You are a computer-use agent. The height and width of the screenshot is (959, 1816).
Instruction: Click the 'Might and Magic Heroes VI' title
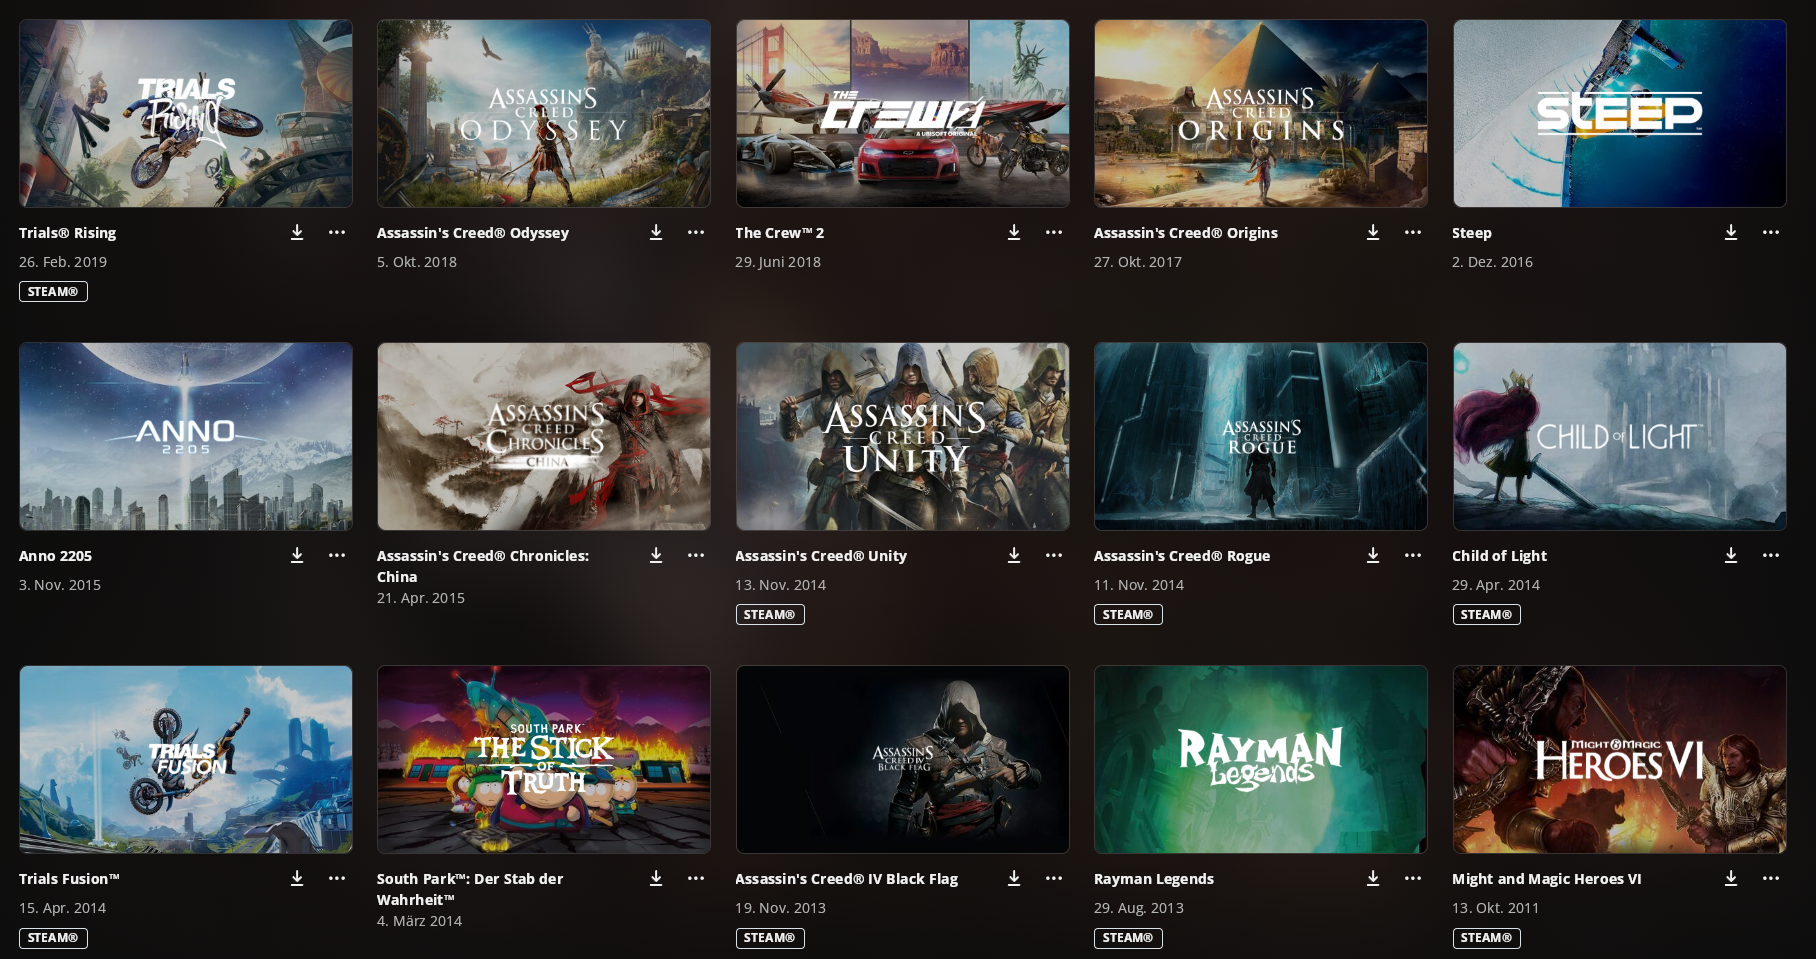1547,878
